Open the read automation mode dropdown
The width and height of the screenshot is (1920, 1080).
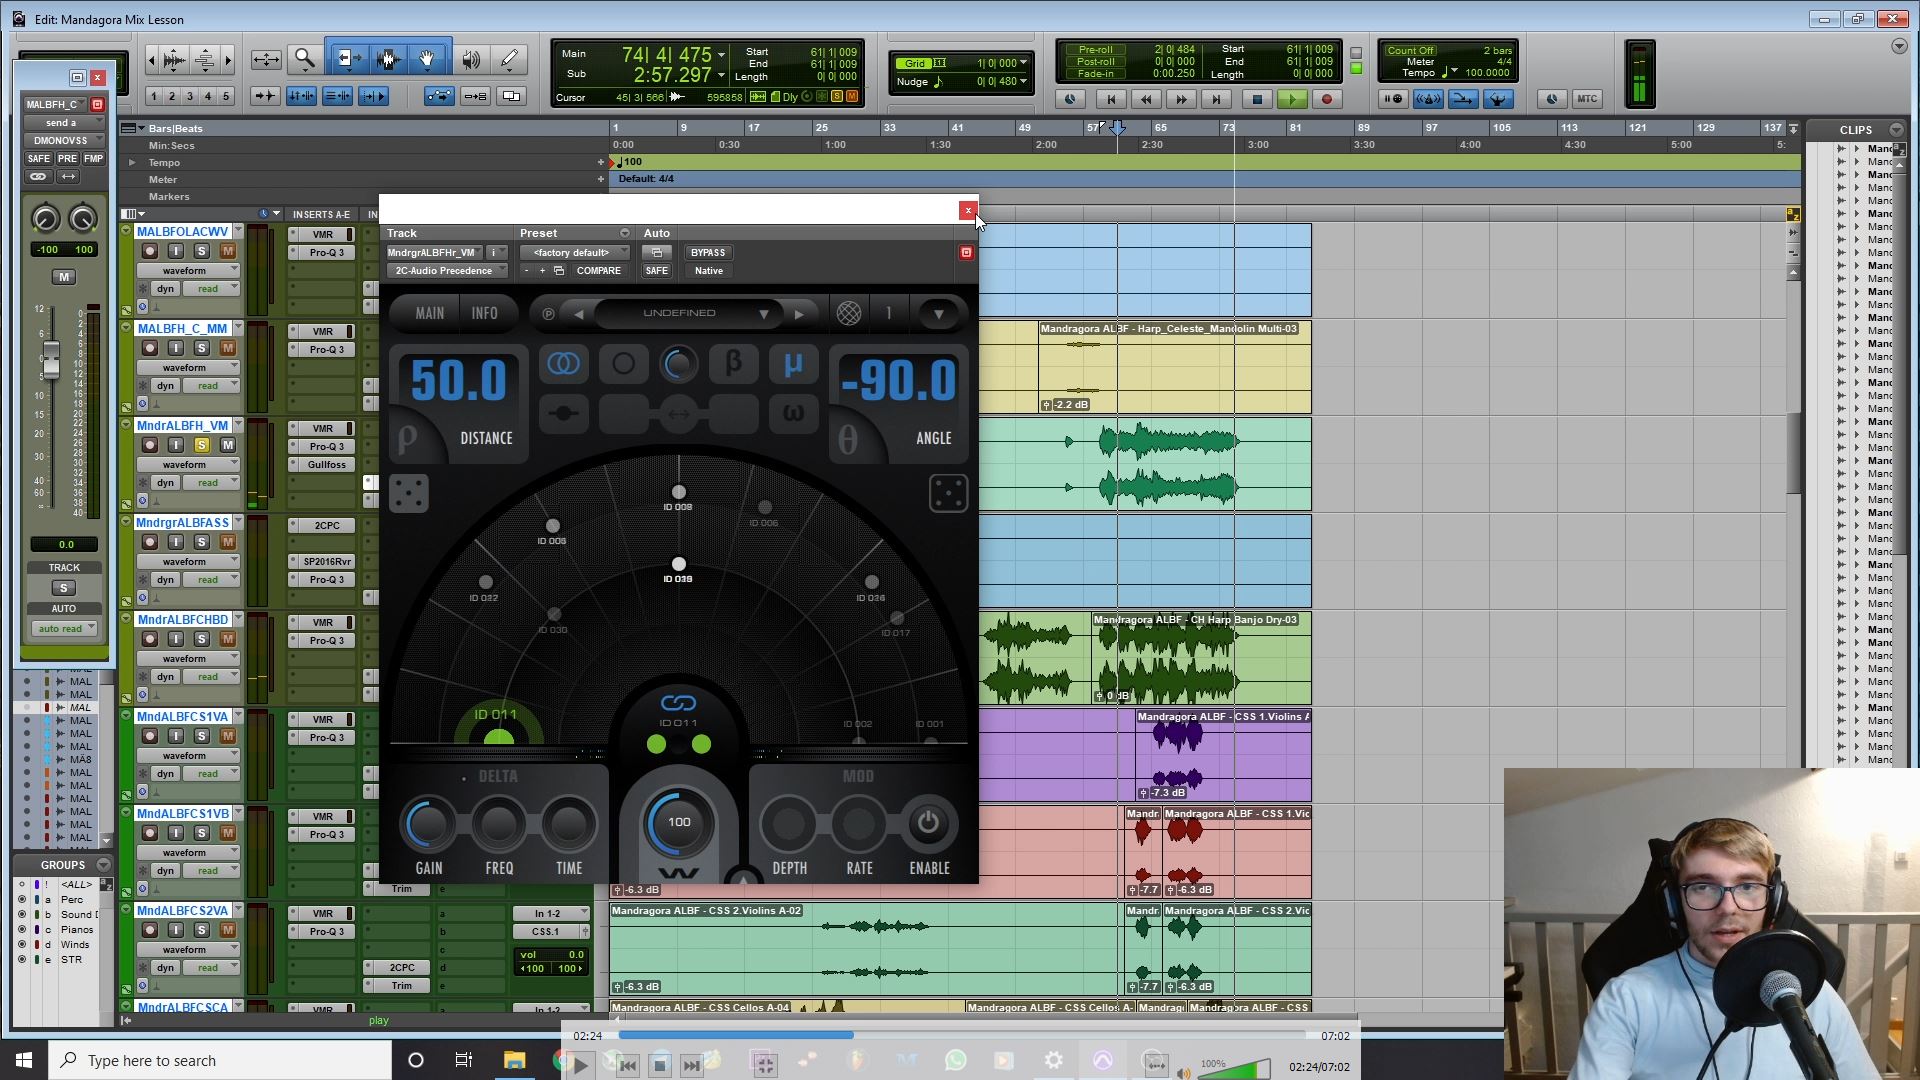pyautogui.click(x=211, y=288)
